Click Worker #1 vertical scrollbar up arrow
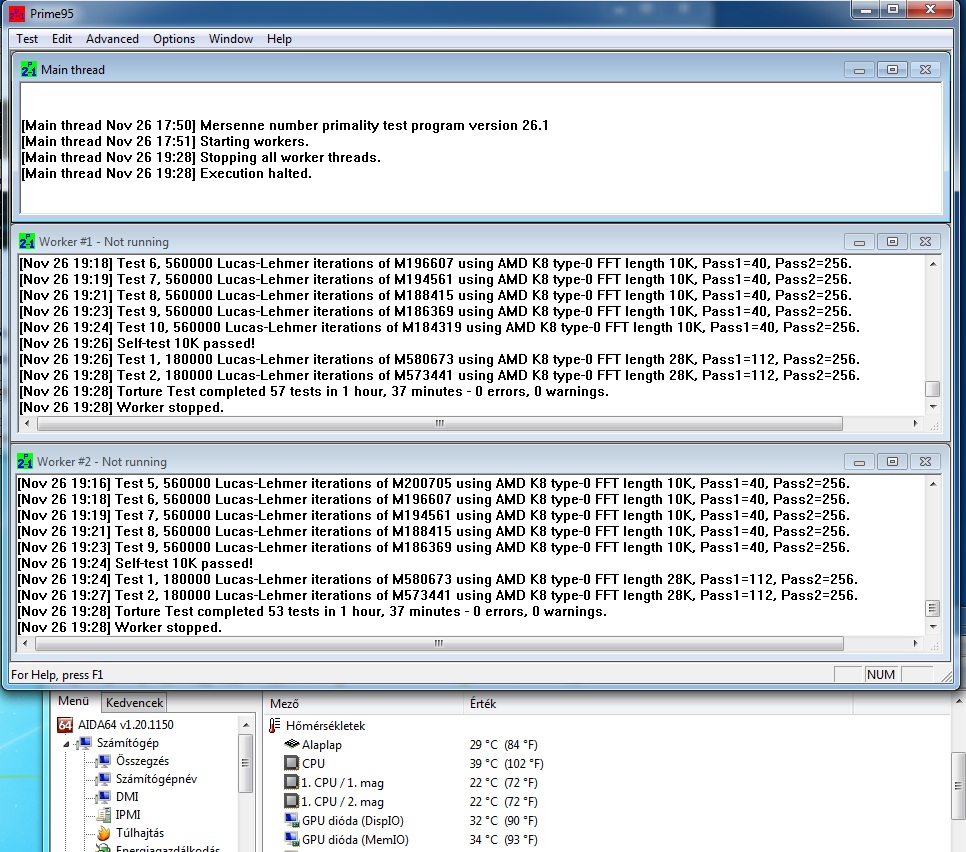Viewport: 966px width, 852px height. coord(933,264)
